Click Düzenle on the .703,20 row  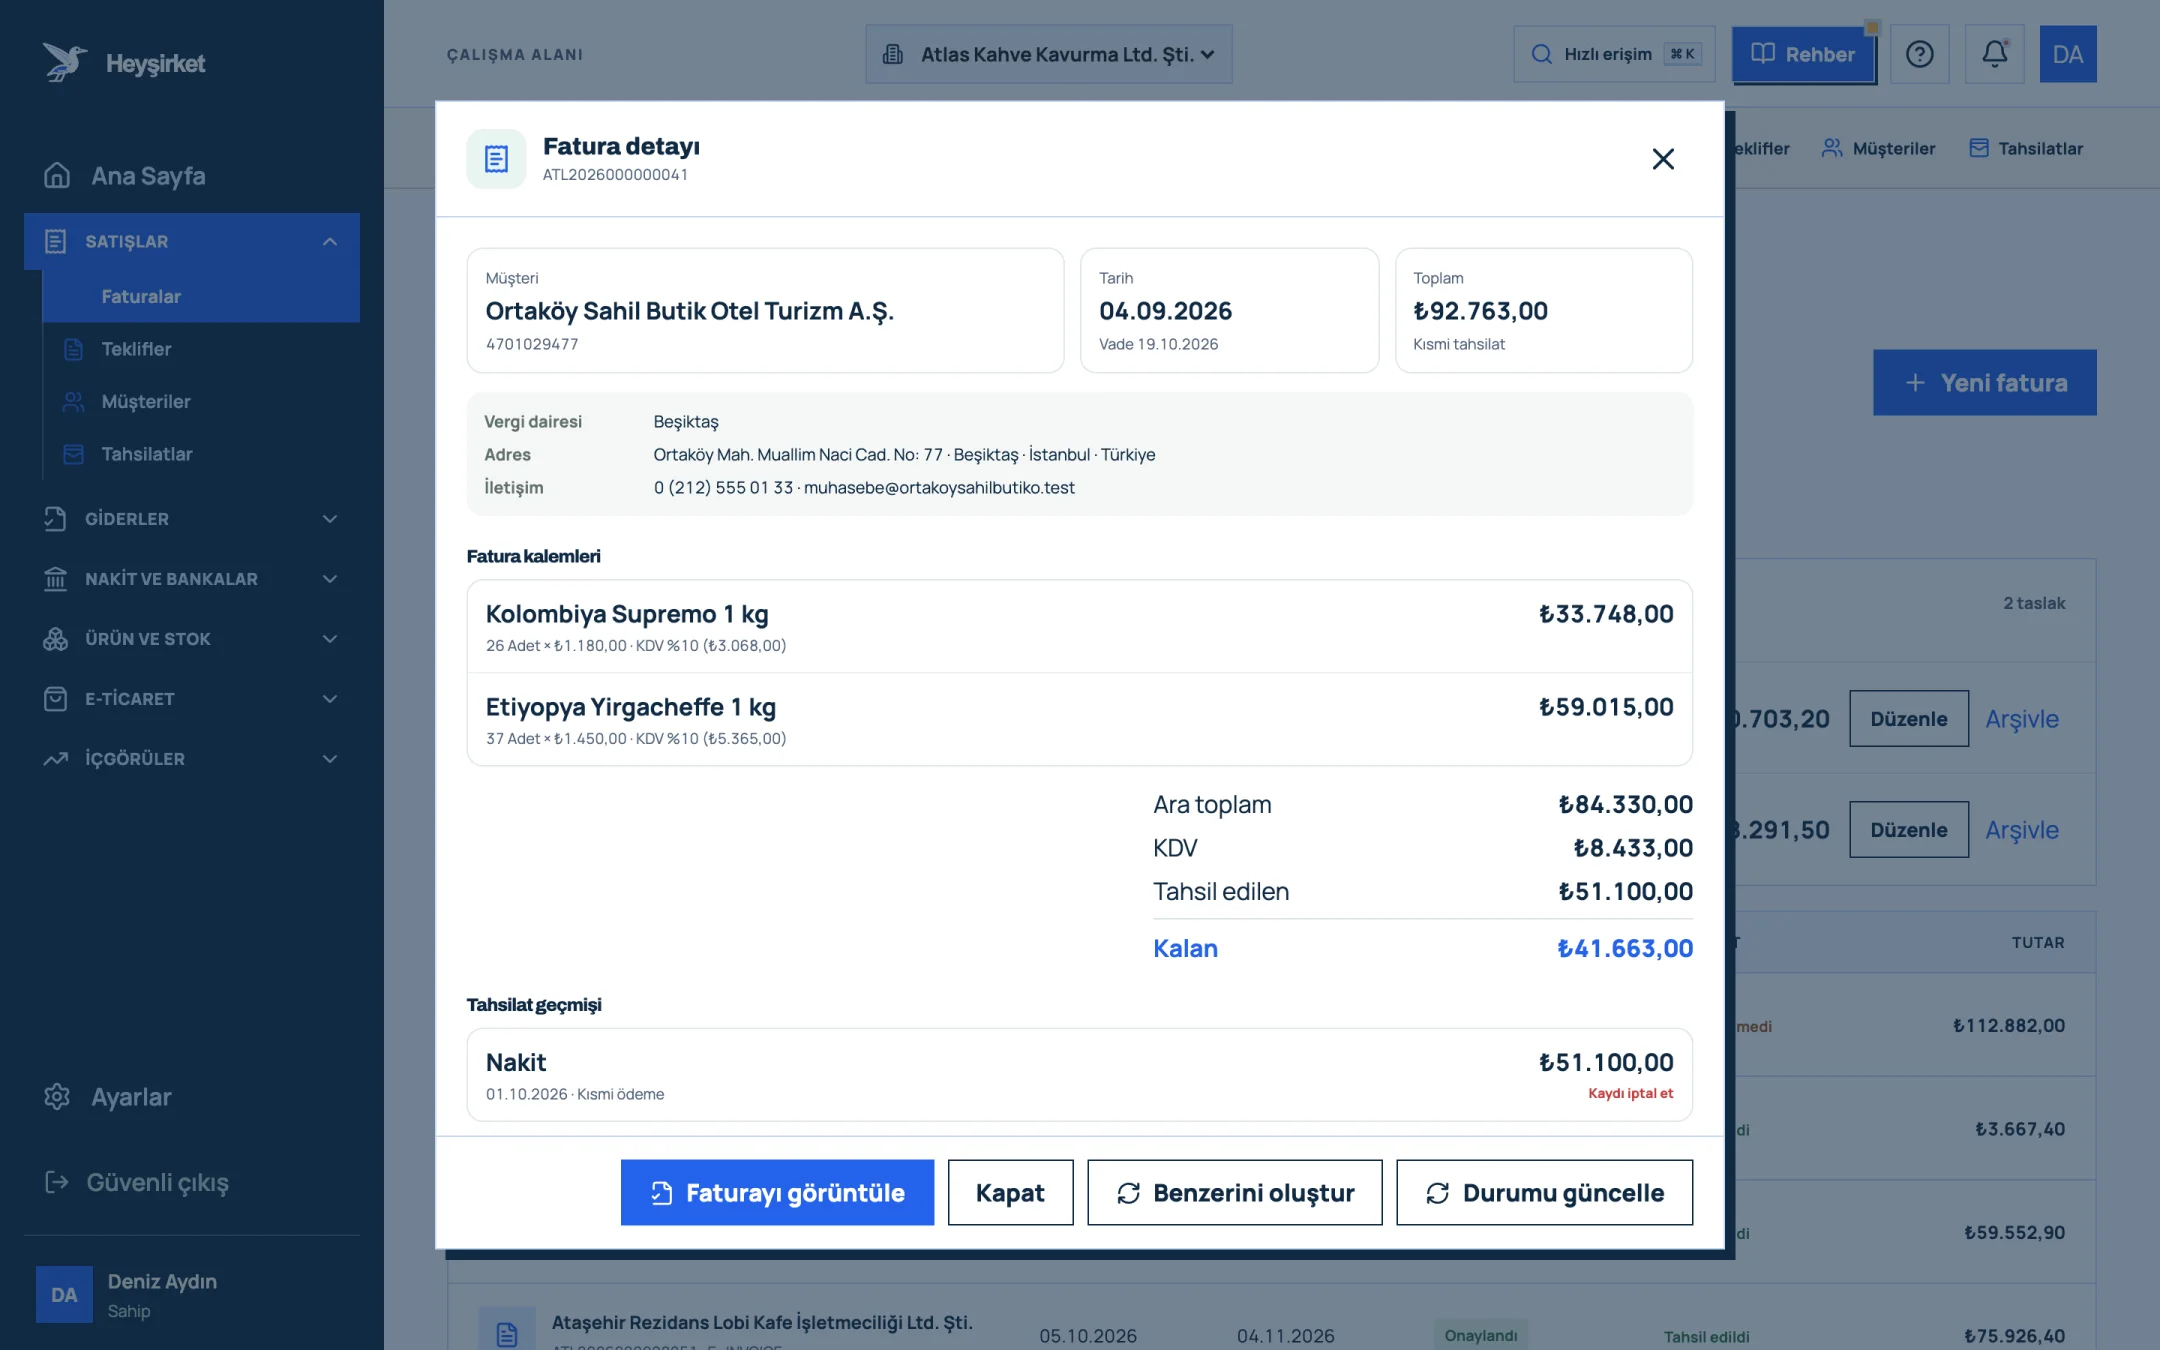[x=1908, y=718]
